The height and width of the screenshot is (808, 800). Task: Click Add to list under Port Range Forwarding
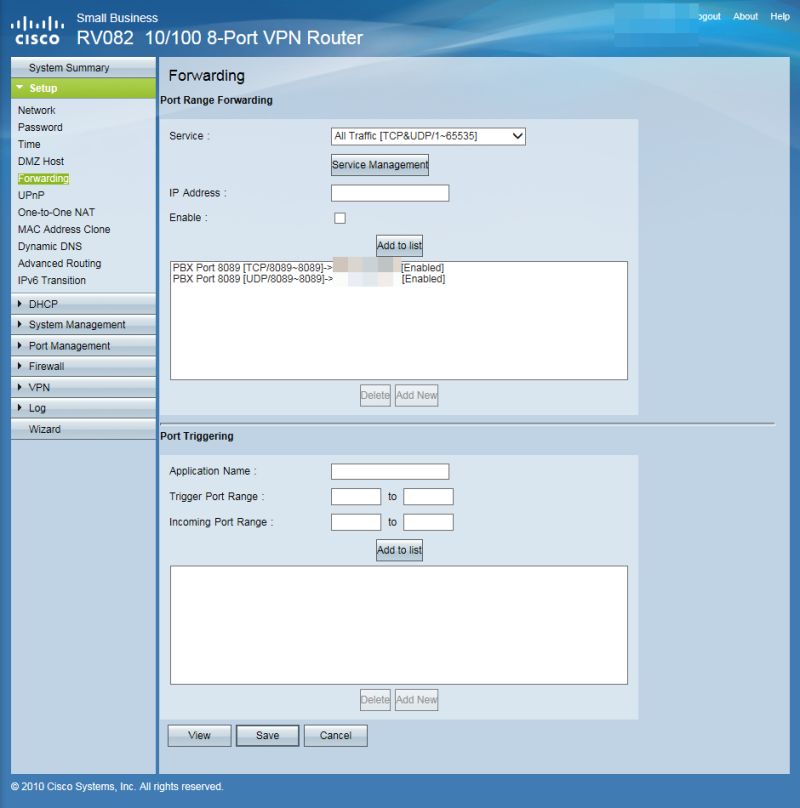(399, 245)
